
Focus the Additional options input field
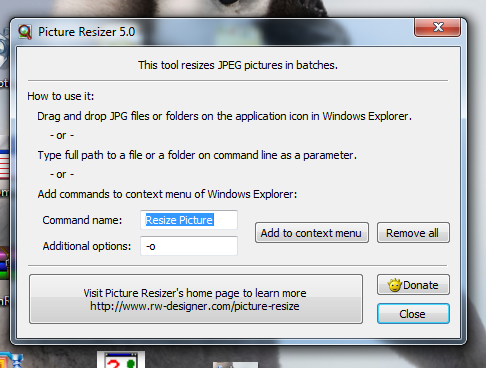[189, 246]
